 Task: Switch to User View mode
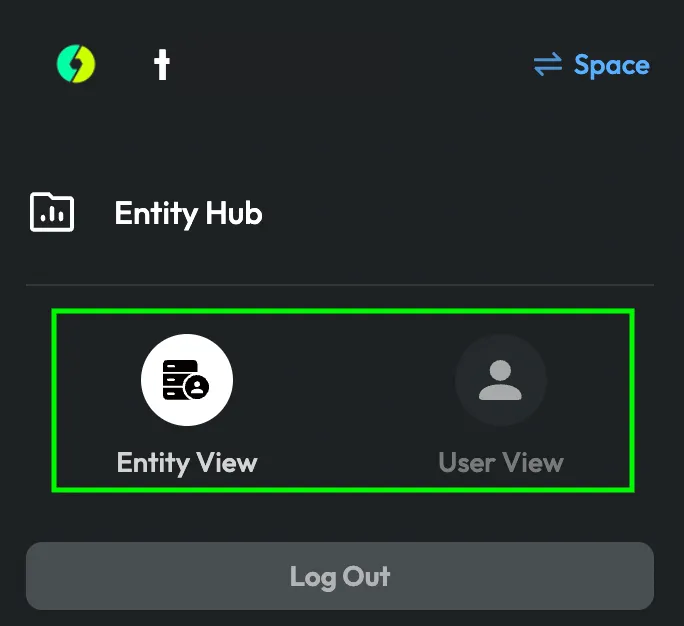coord(500,402)
